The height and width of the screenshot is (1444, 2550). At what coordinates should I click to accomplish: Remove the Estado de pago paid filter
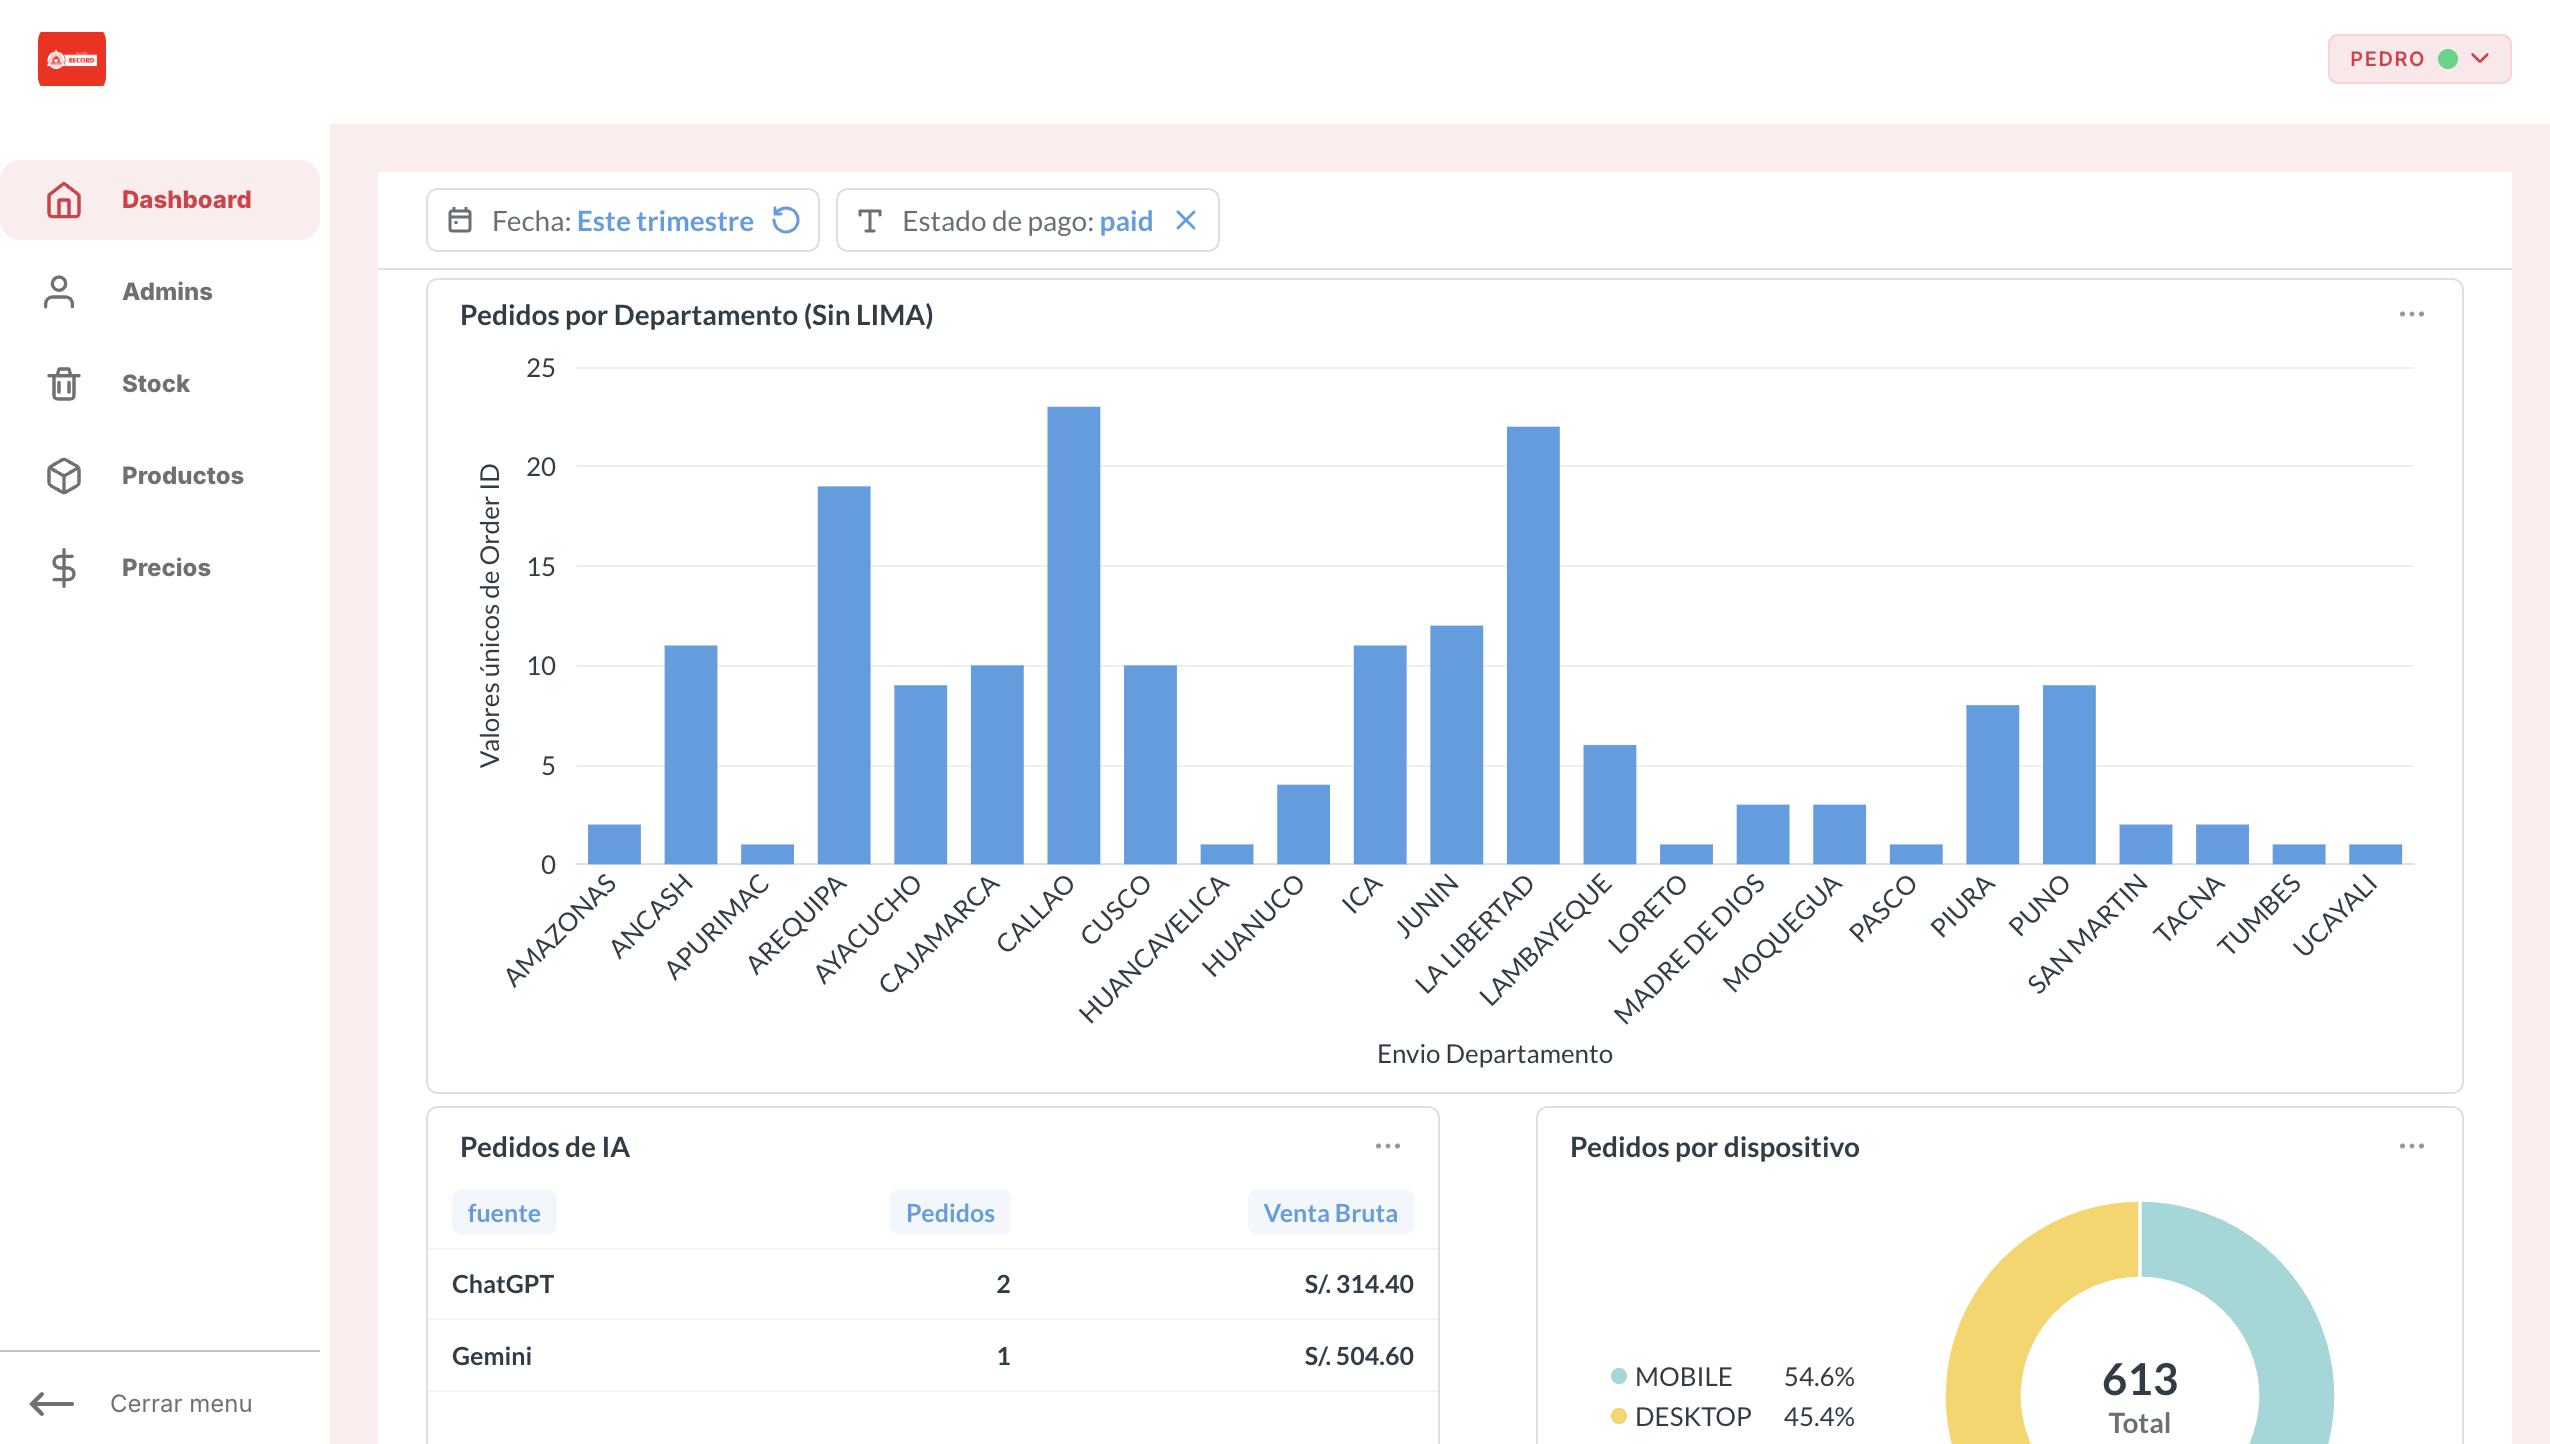point(1186,220)
